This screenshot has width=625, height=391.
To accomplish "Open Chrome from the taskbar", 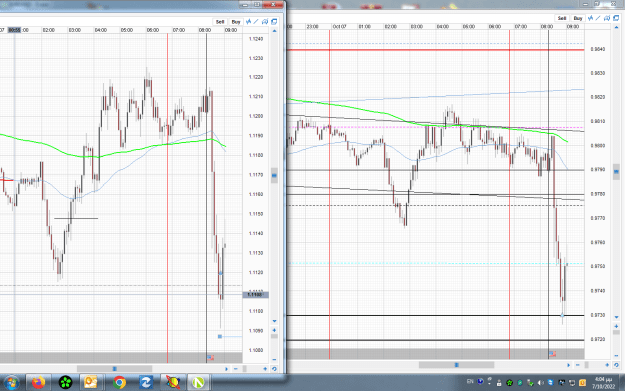I will coord(119,383).
